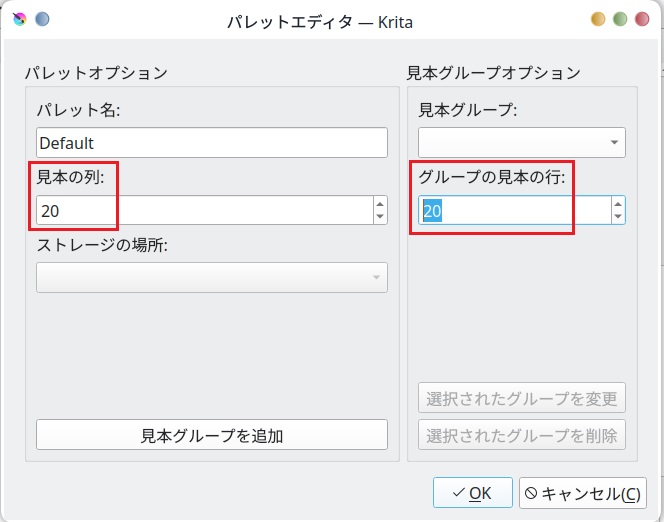This screenshot has height=522, width=664.
Task: Decrease グループの見本の行 with the down arrow
Action: pyautogui.click(x=618, y=217)
